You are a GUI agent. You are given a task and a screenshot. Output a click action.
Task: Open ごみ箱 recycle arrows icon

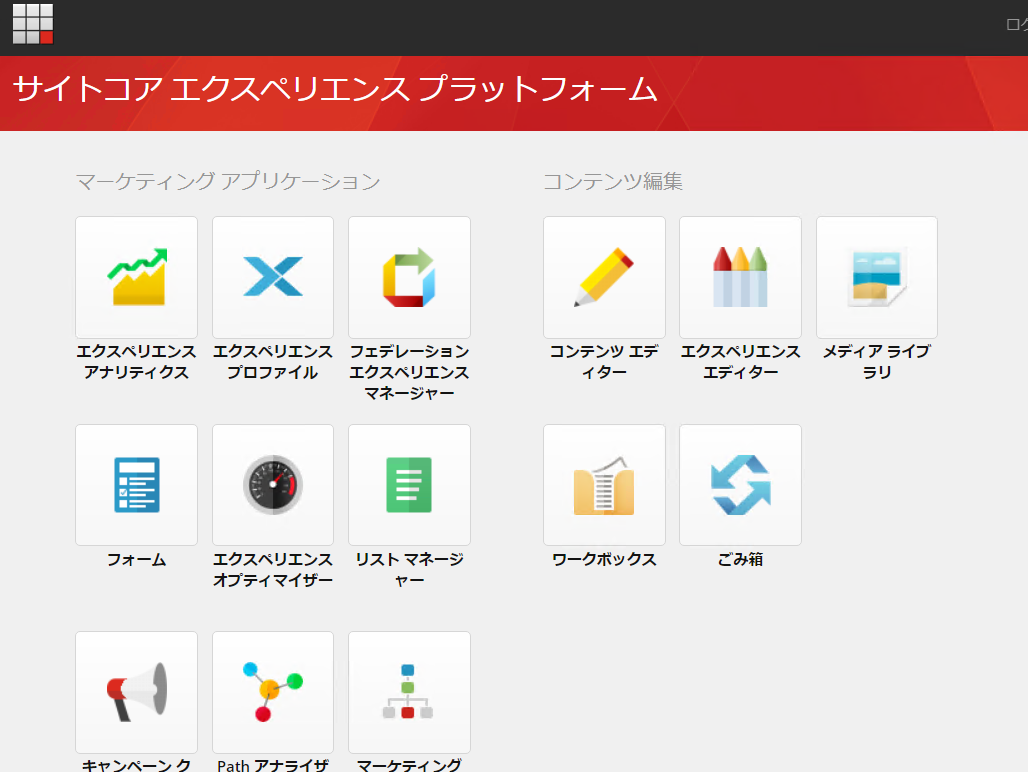(x=740, y=485)
